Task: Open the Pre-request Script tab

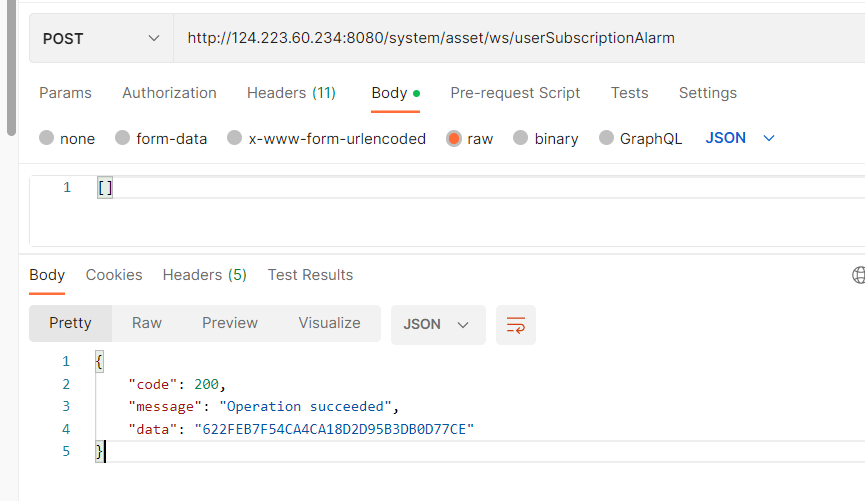Action: [x=515, y=93]
